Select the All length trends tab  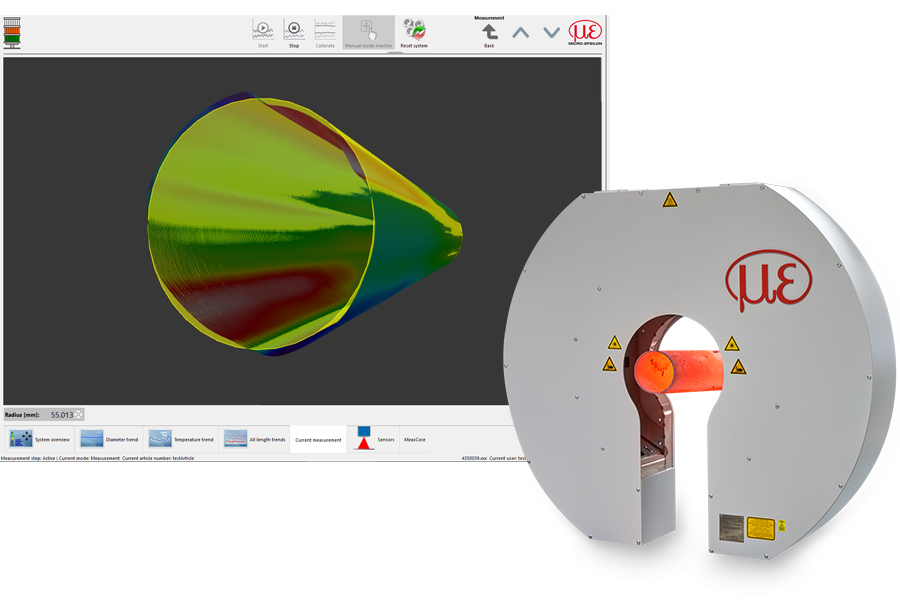click(254, 439)
